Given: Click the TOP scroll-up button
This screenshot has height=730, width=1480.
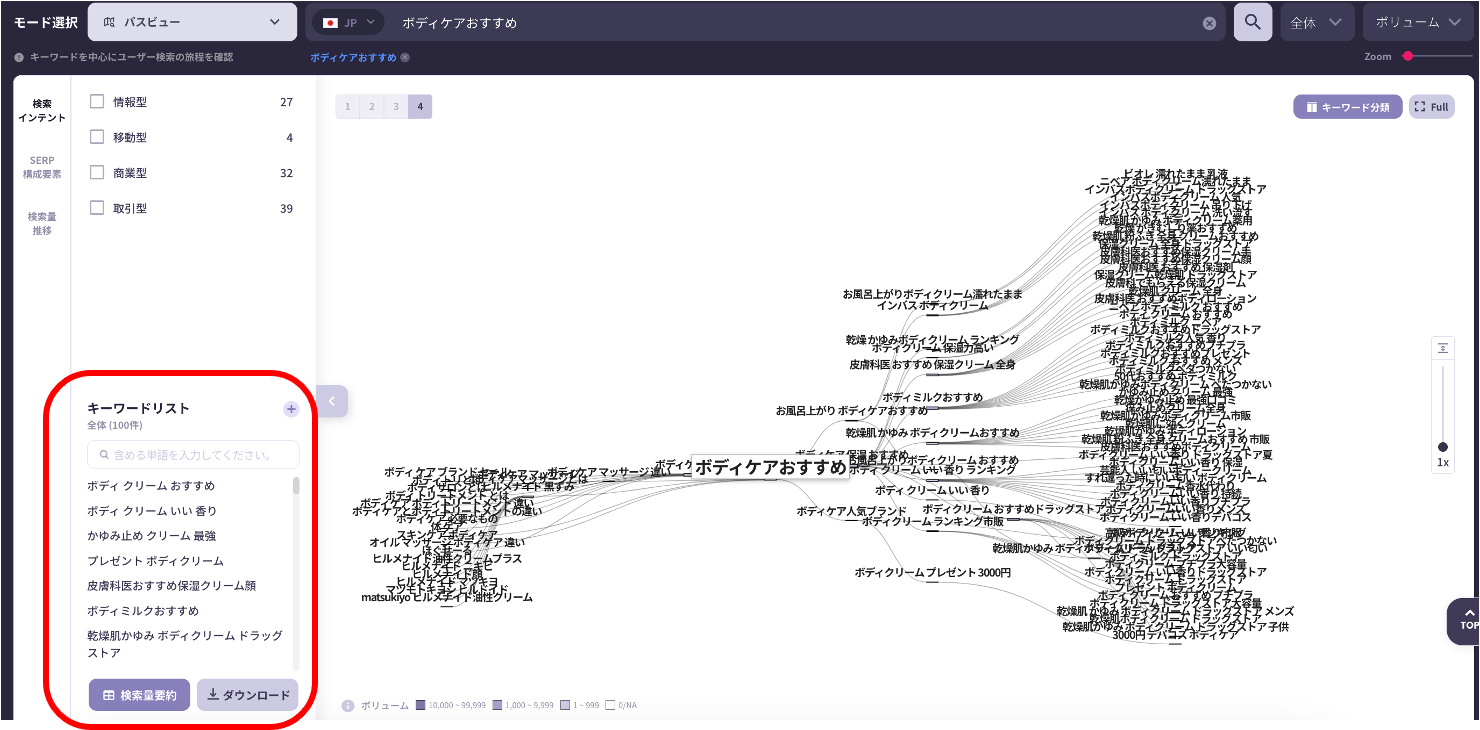Looking at the screenshot, I should [x=1467, y=619].
